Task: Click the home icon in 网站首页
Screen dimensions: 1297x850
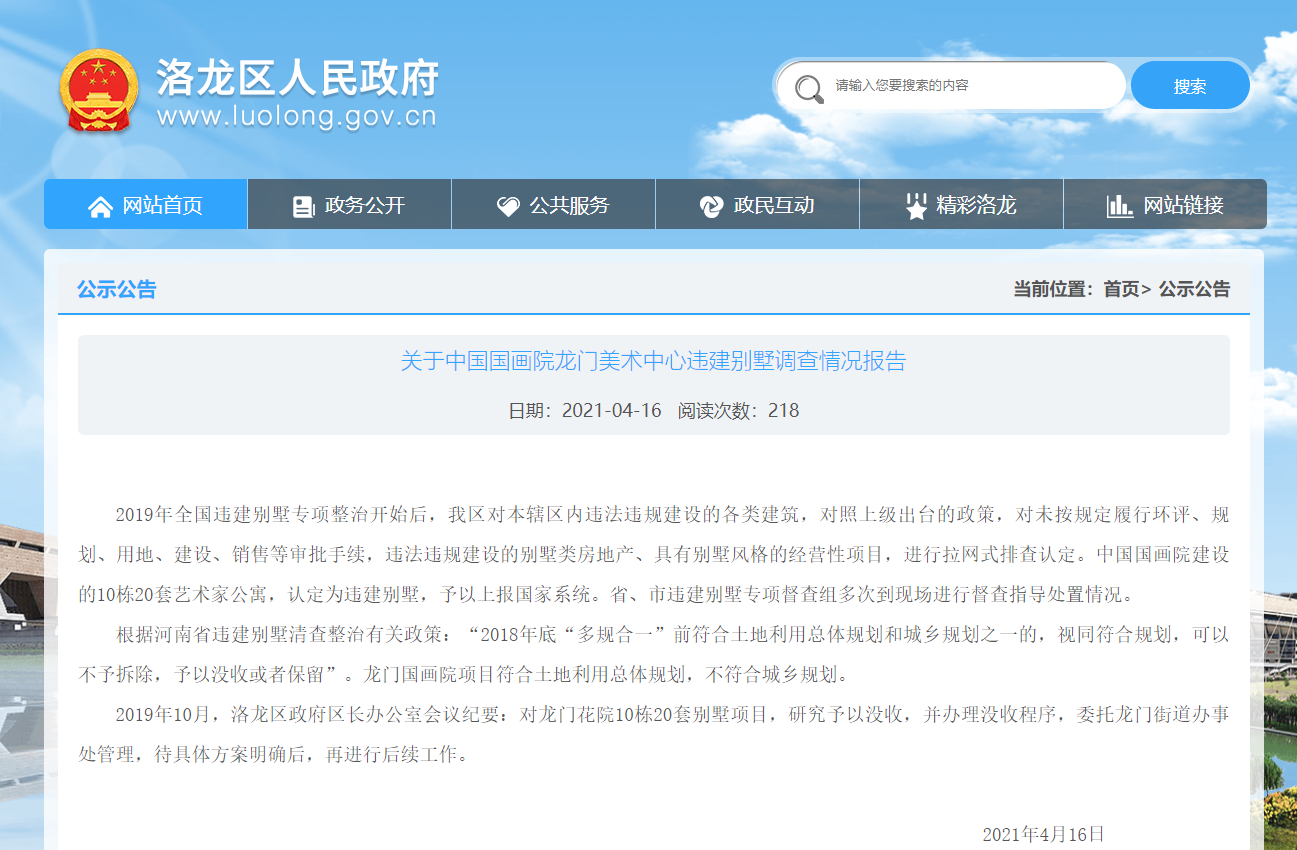Action: tap(100, 206)
